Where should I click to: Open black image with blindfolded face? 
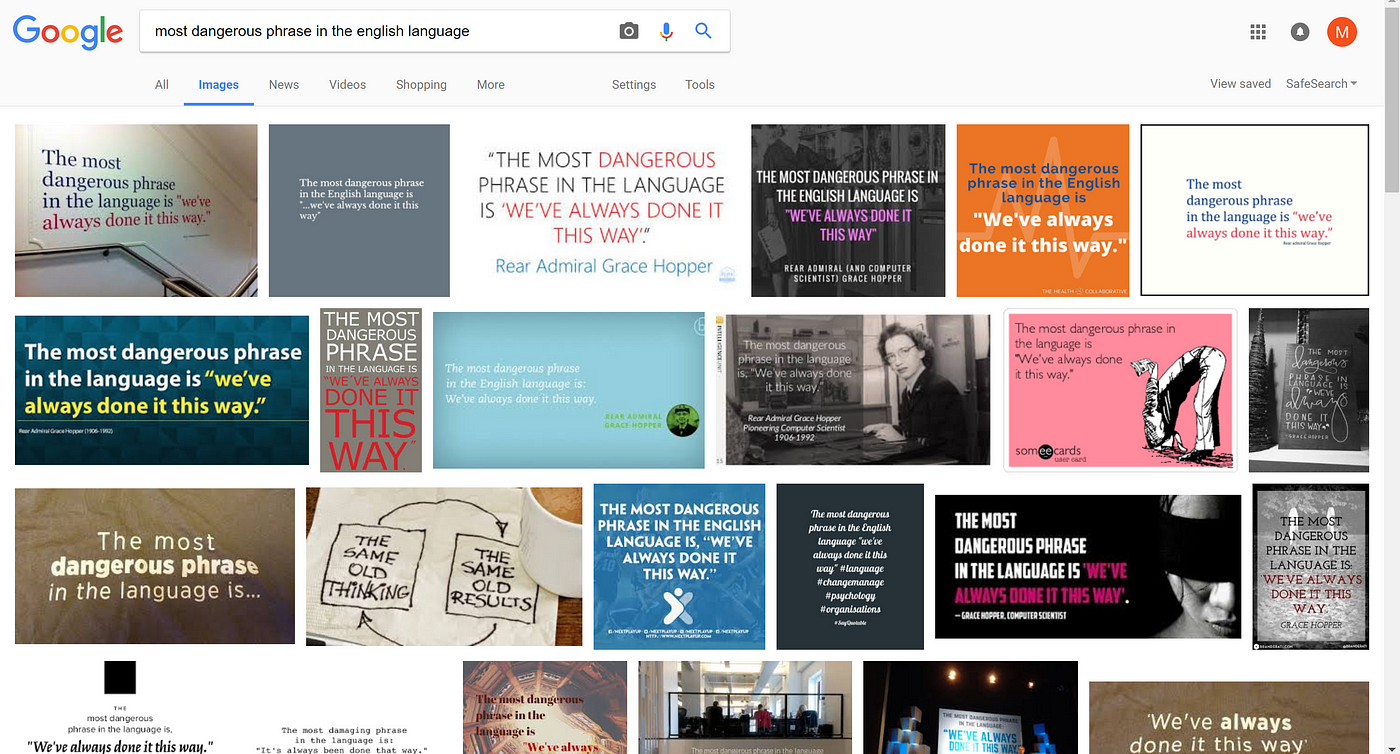coord(1088,566)
